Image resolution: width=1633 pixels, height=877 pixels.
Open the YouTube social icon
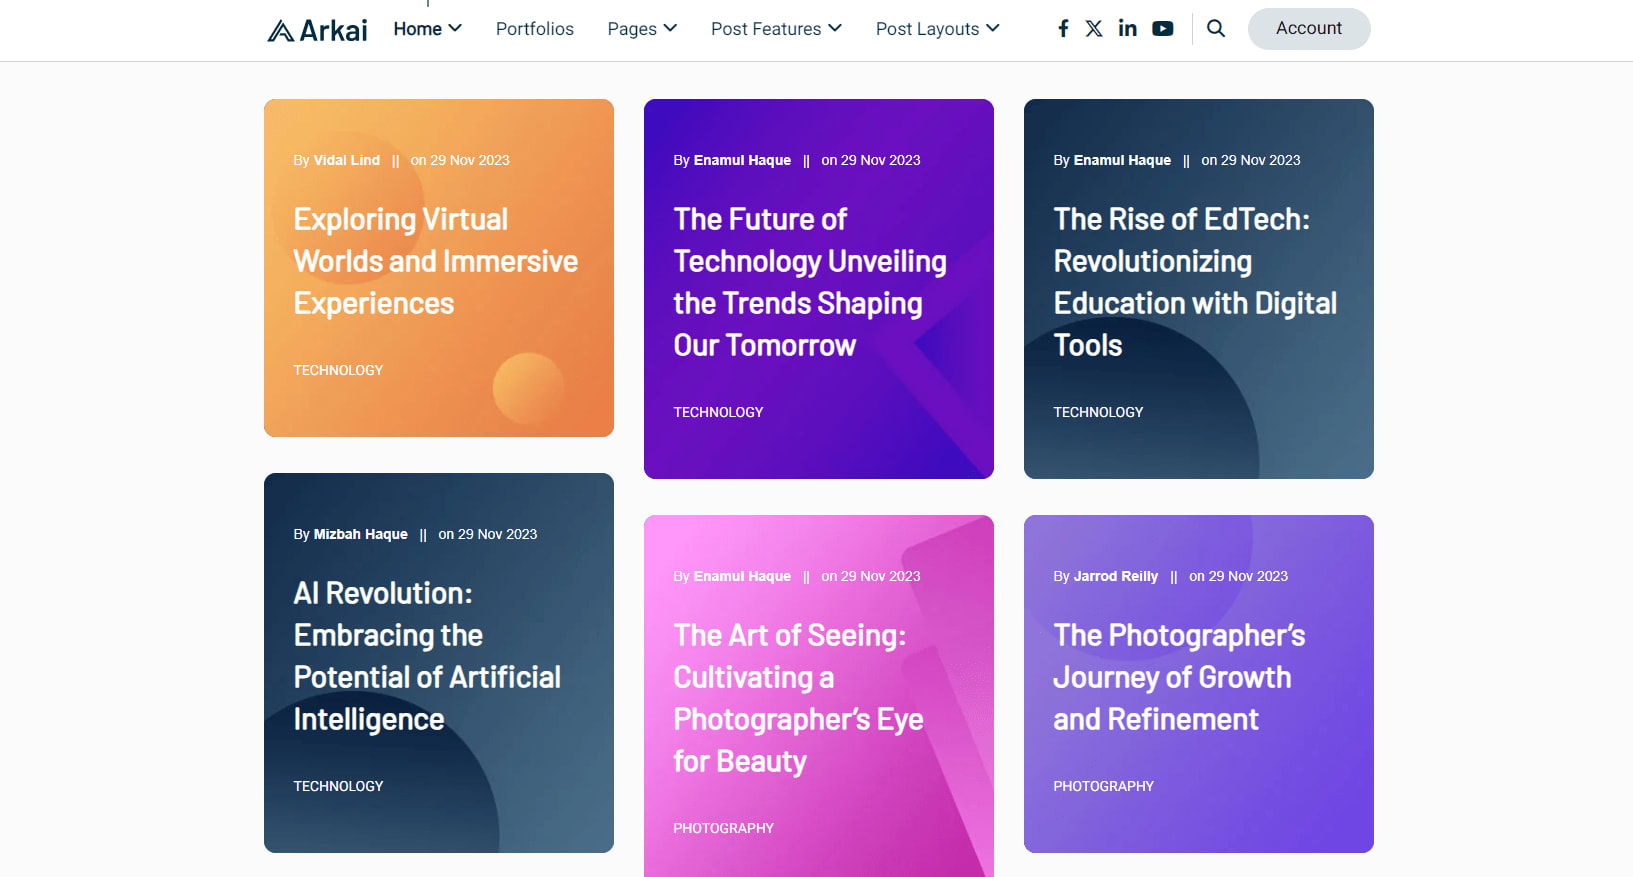click(1162, 28)
